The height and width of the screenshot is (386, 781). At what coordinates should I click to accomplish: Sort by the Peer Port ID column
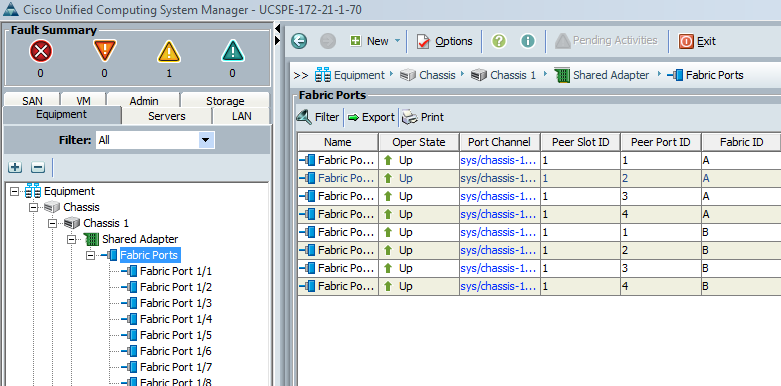coord(660,142)
